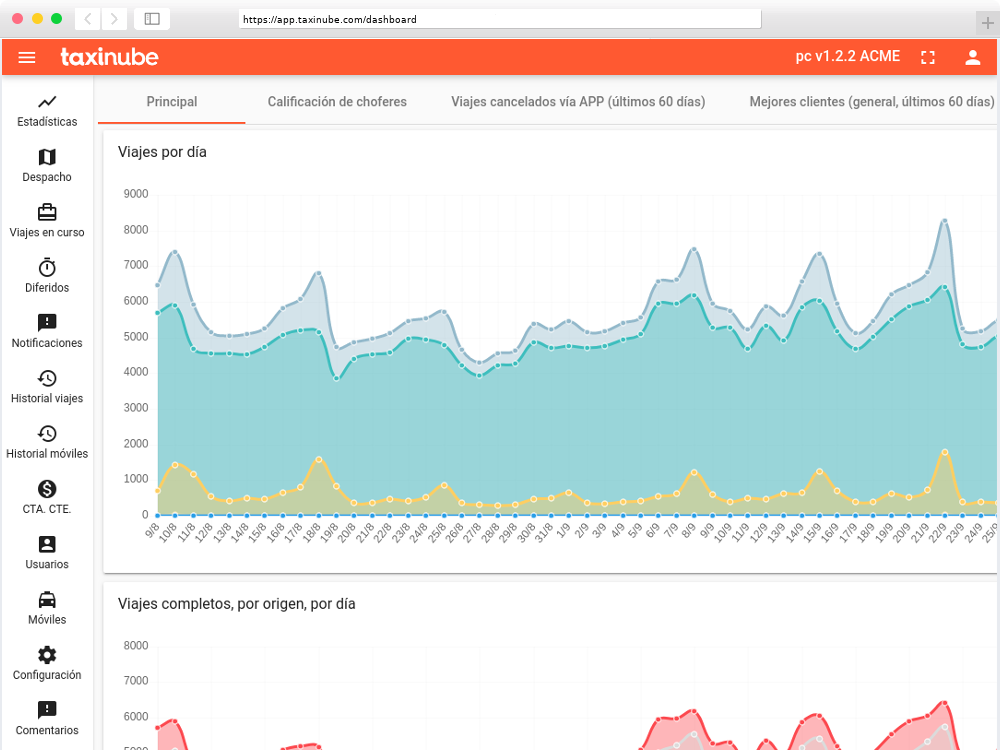Click the browser URL address field
The width and height of the screenshot is (1000, 750).
click(500, 19)
